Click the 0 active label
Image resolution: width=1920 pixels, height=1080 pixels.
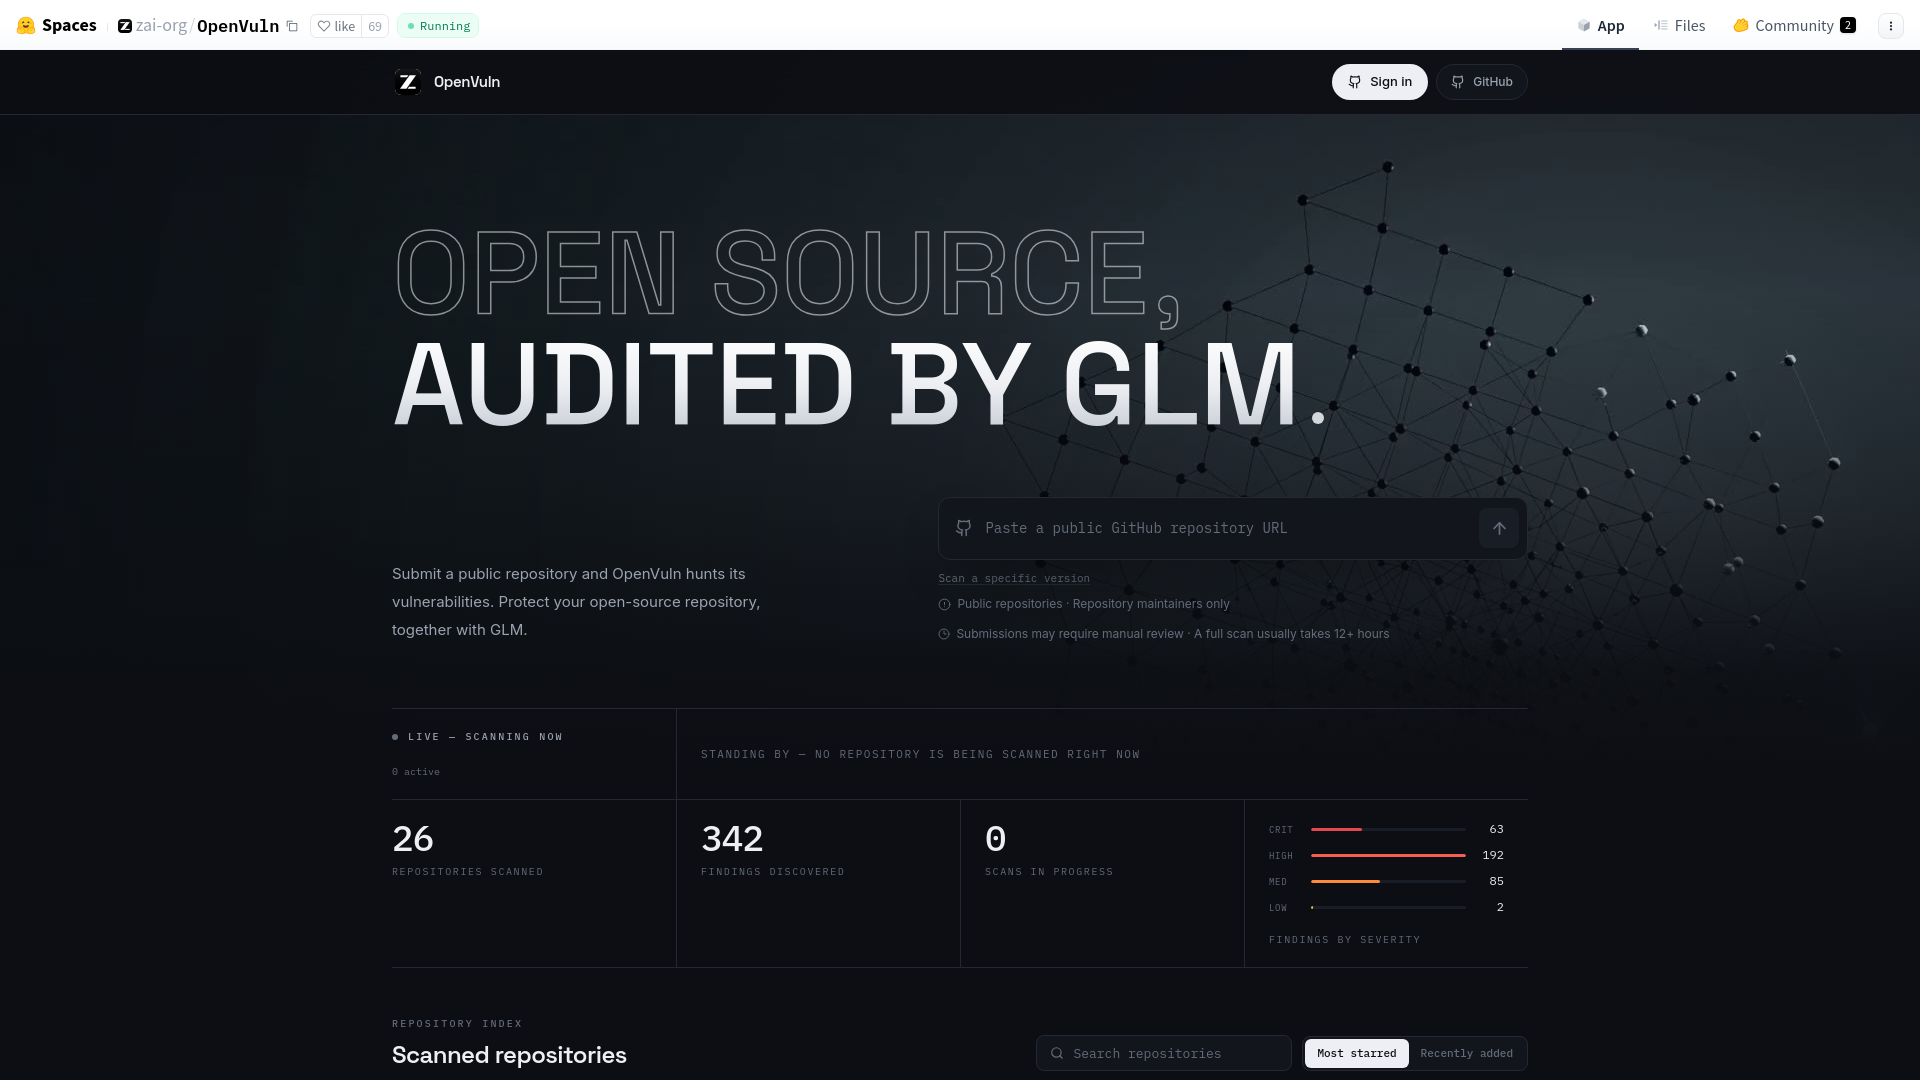pos(416,772)
